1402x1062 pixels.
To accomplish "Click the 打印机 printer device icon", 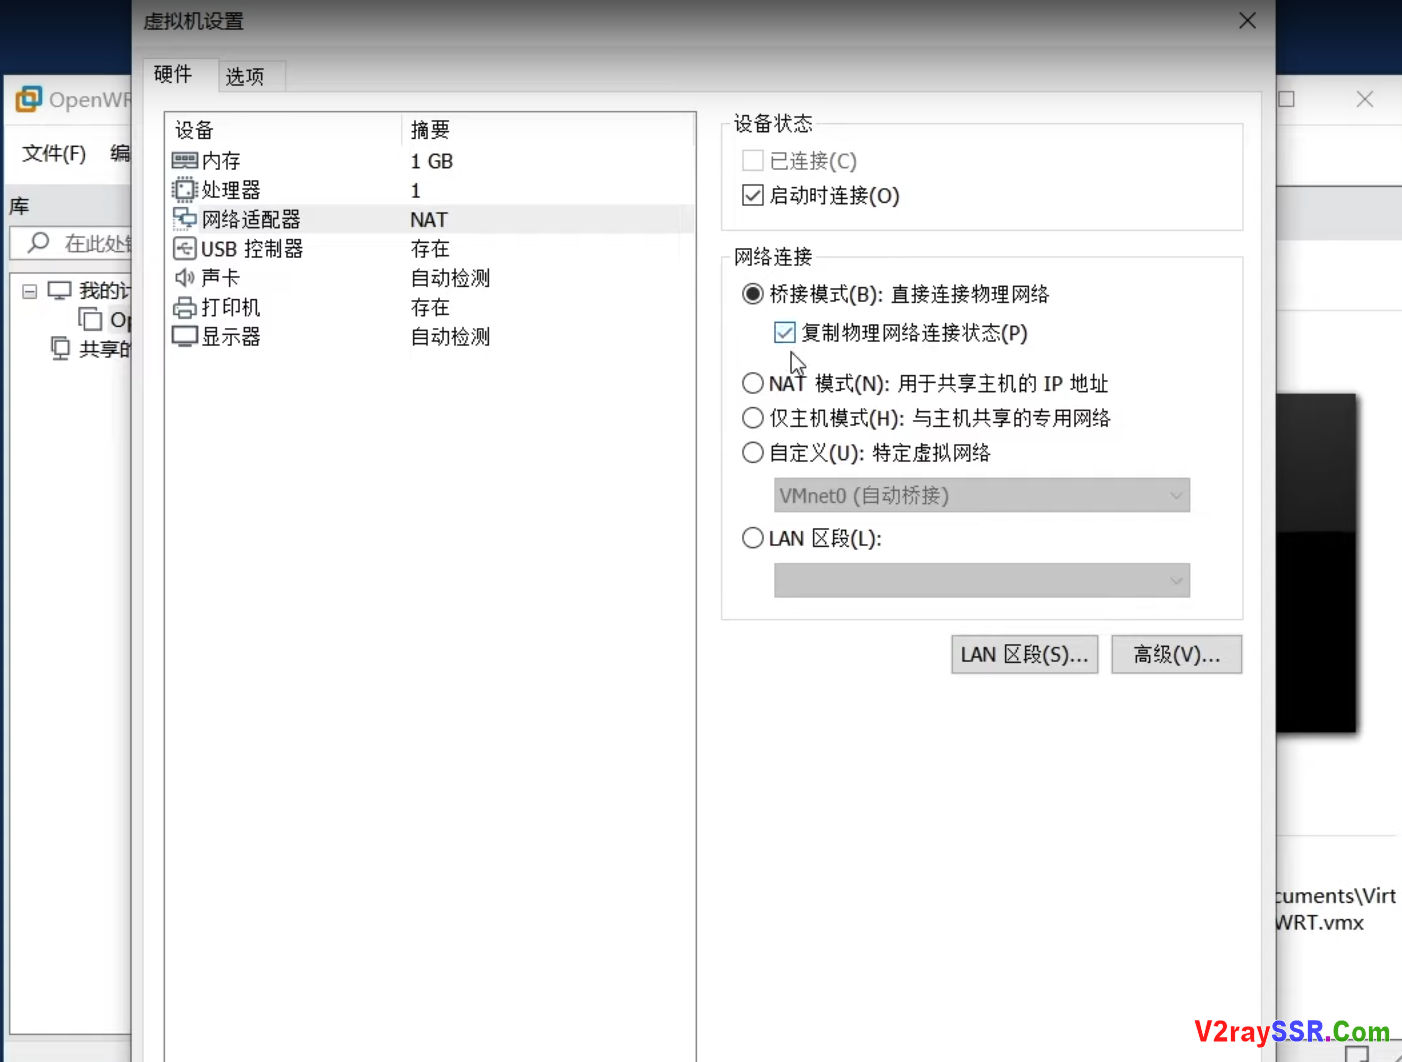I will click(x=186, y=307).
